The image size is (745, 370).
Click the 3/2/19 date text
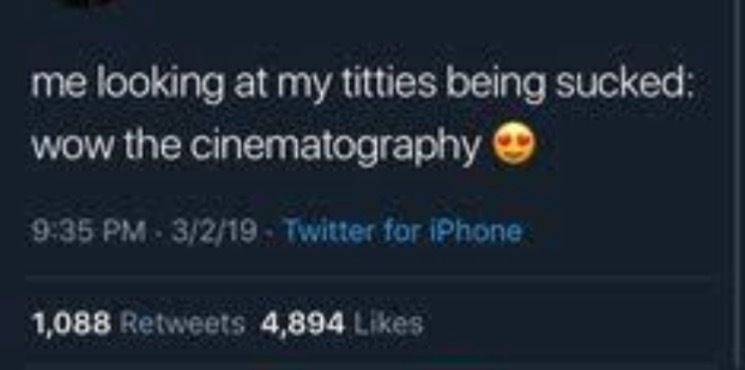click(214, 233)
